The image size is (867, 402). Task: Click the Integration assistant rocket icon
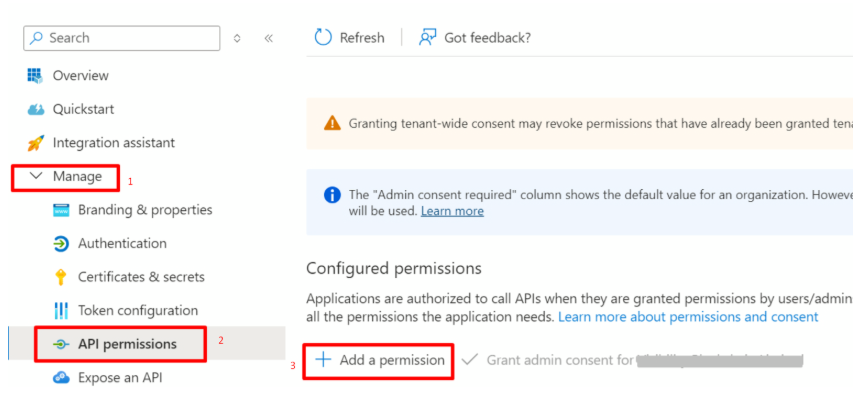tap(36, 143)
